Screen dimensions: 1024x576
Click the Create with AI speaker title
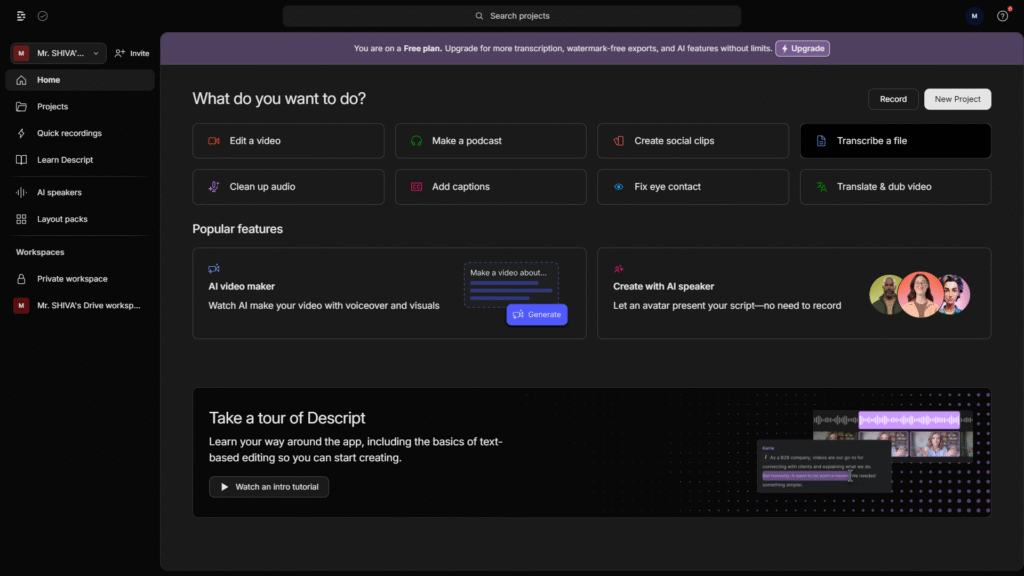pos(664,287)
